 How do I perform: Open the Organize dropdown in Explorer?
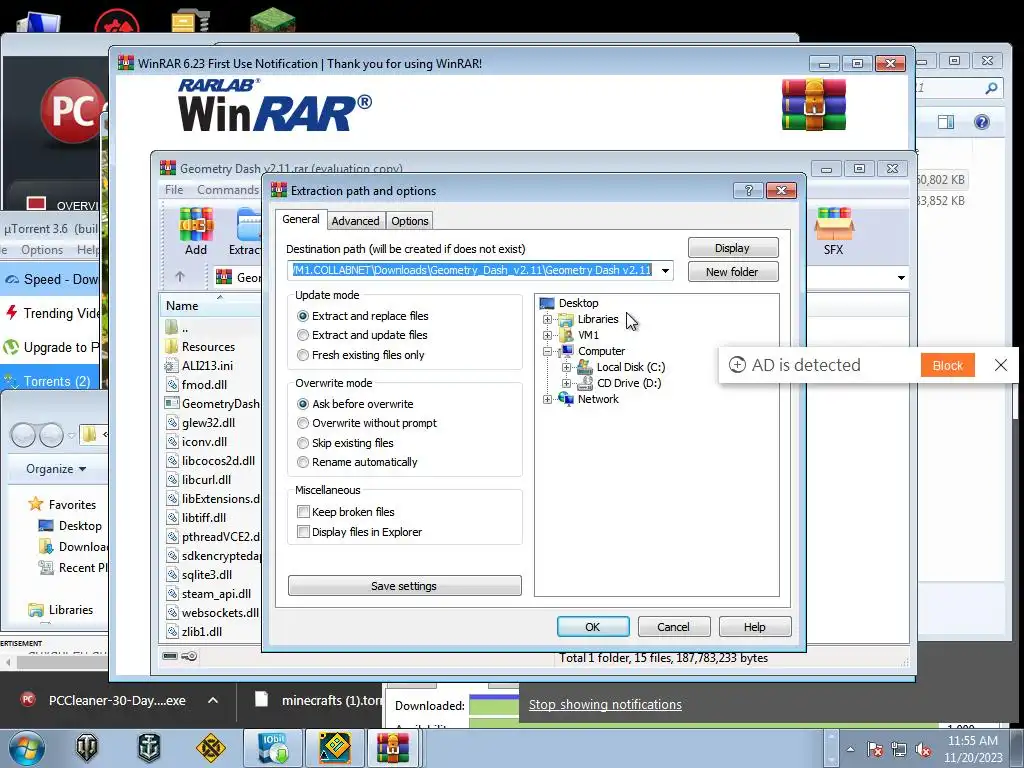56,469
